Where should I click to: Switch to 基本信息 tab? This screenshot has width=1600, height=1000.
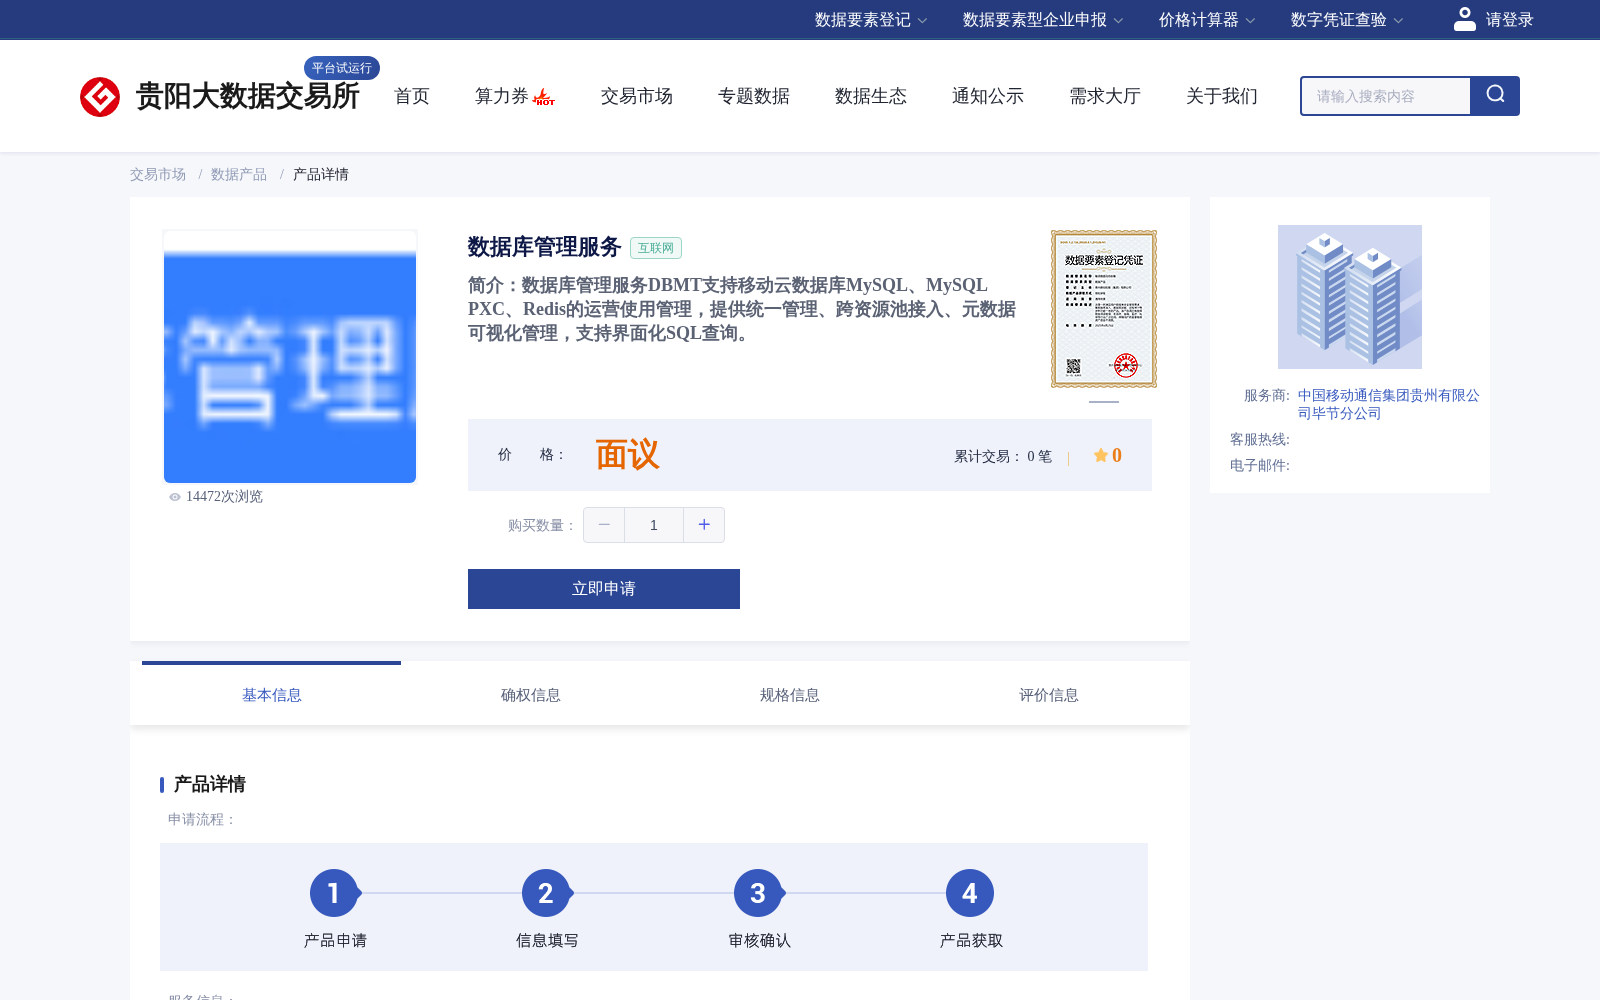point(272,695)
